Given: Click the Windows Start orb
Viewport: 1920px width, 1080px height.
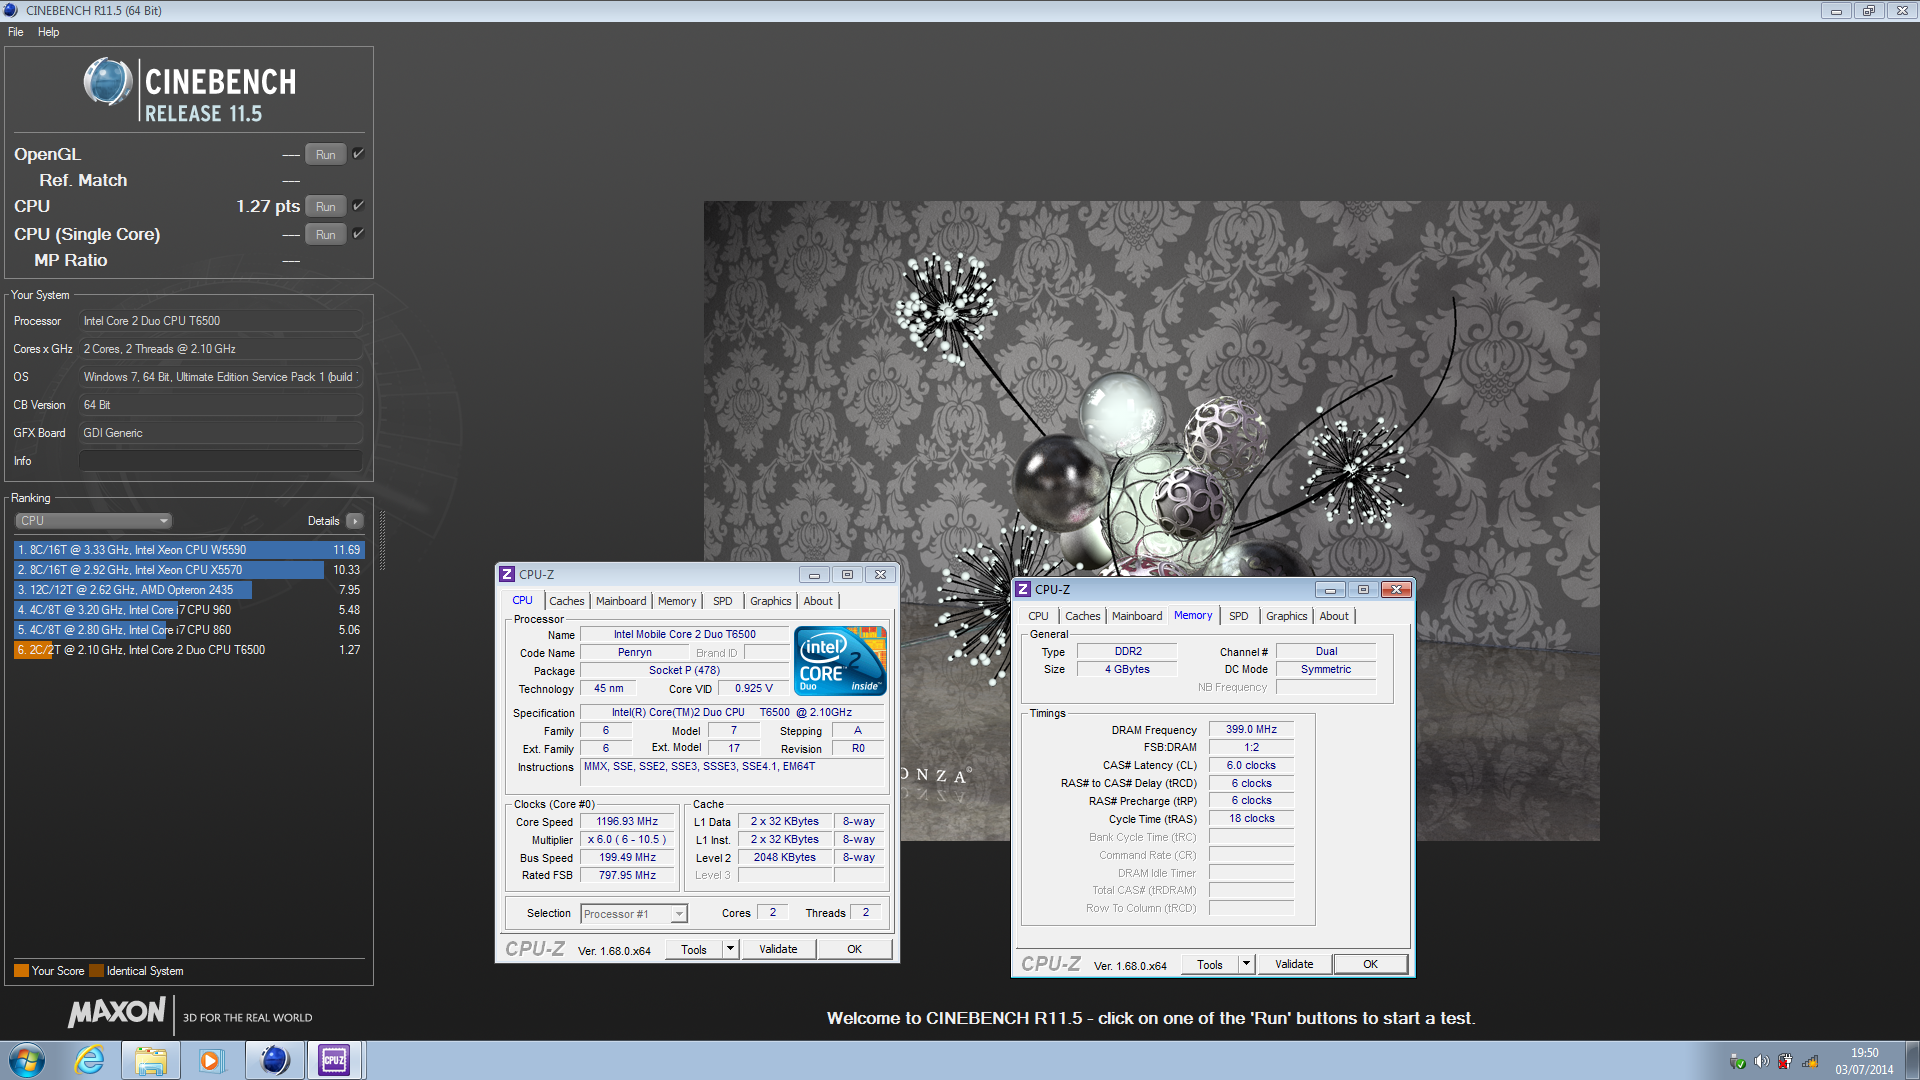Looking at the screenshot, I should (x=27, y=1060).
